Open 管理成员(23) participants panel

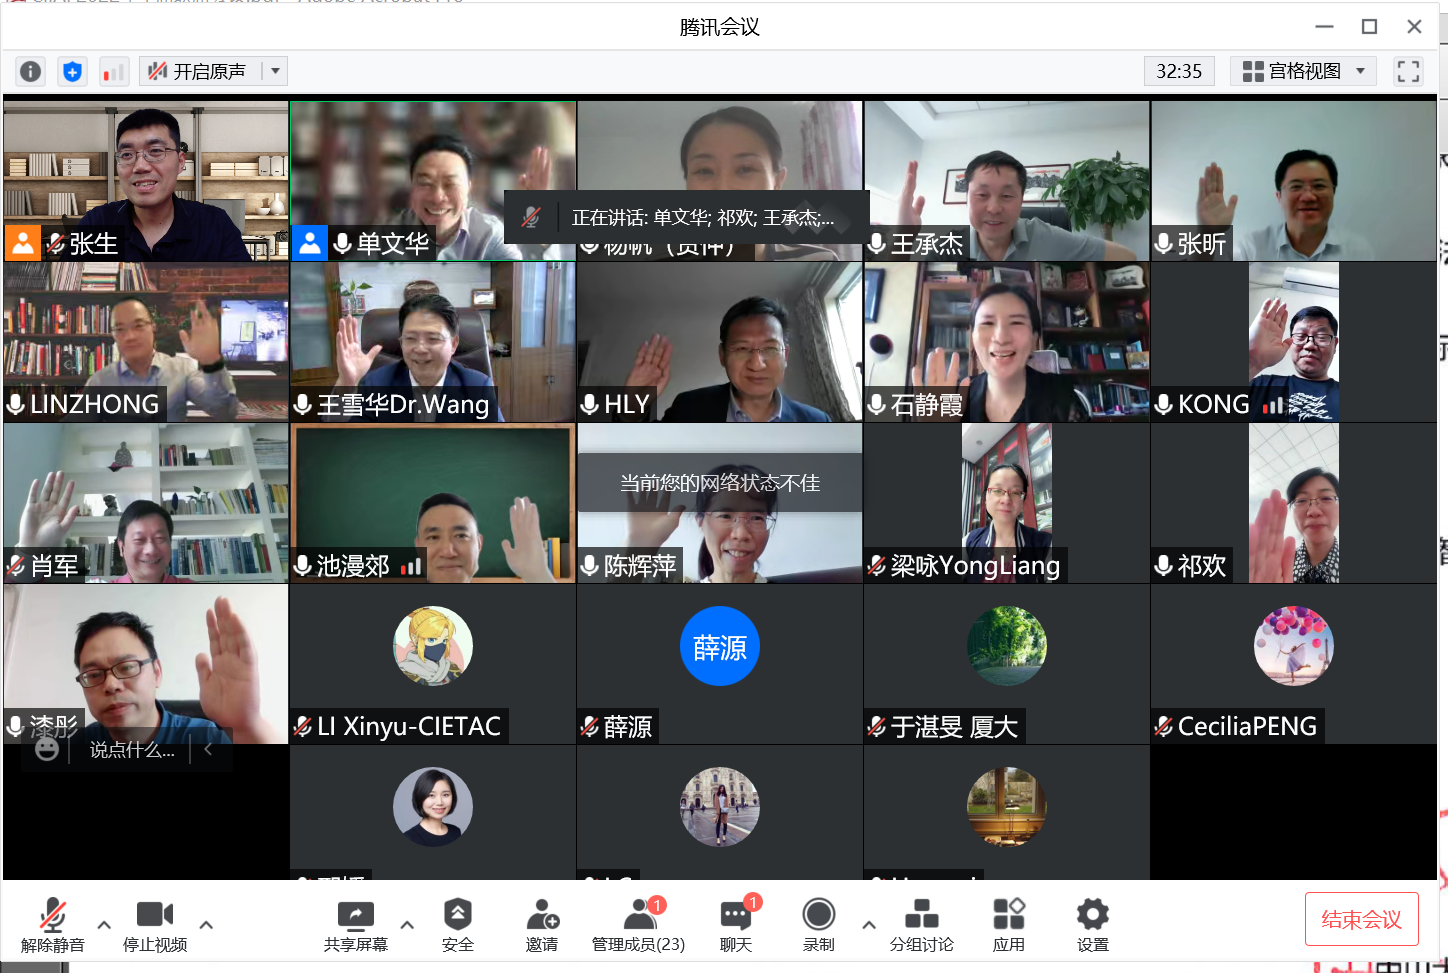638,925
